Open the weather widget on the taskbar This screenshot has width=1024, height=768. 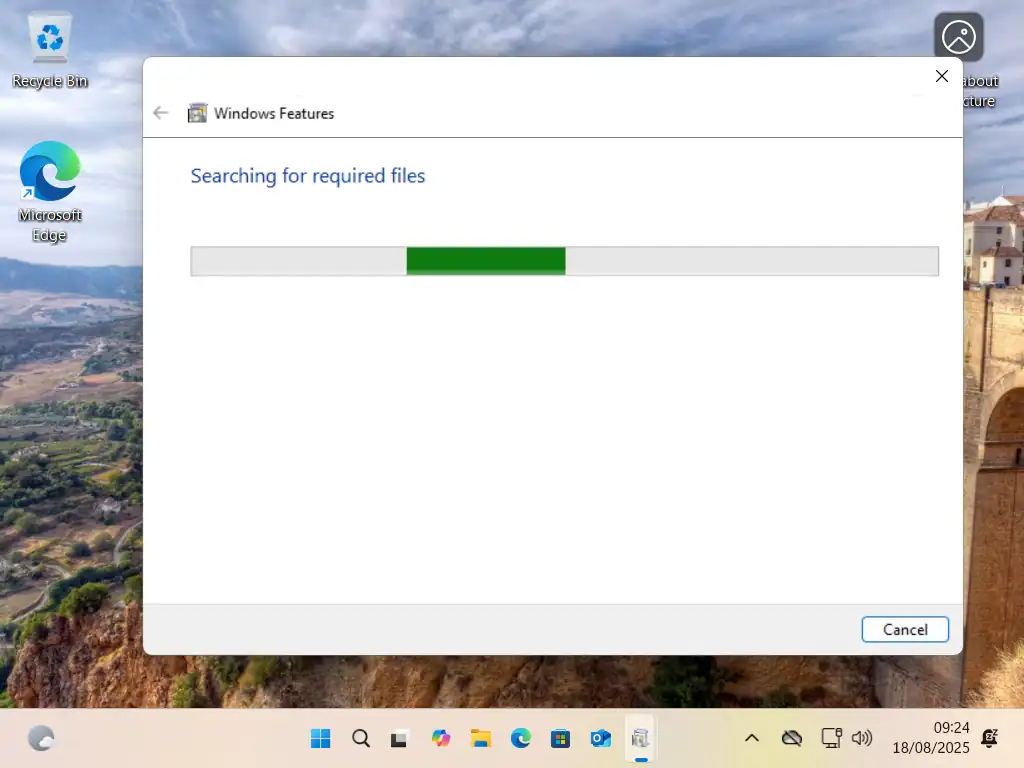coord(41,739)
